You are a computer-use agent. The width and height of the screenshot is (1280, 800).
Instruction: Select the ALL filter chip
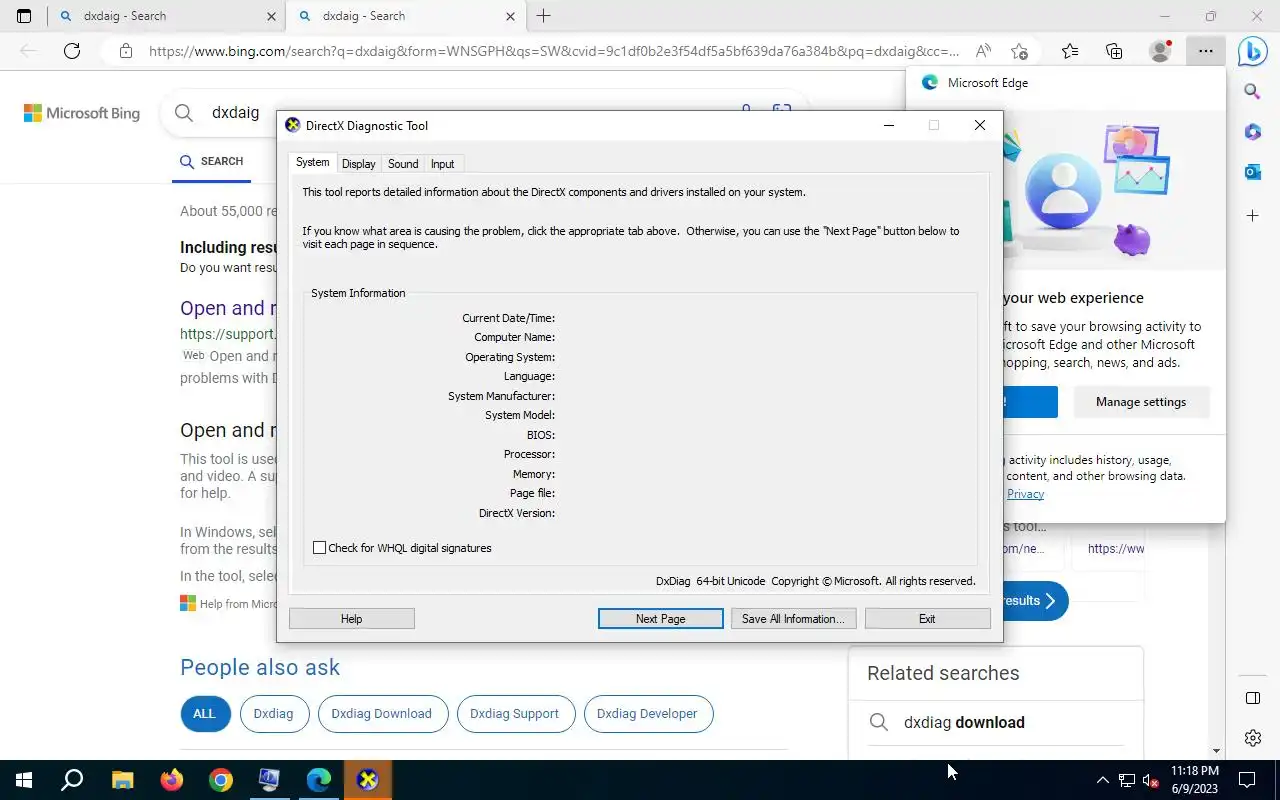(204, 714)
